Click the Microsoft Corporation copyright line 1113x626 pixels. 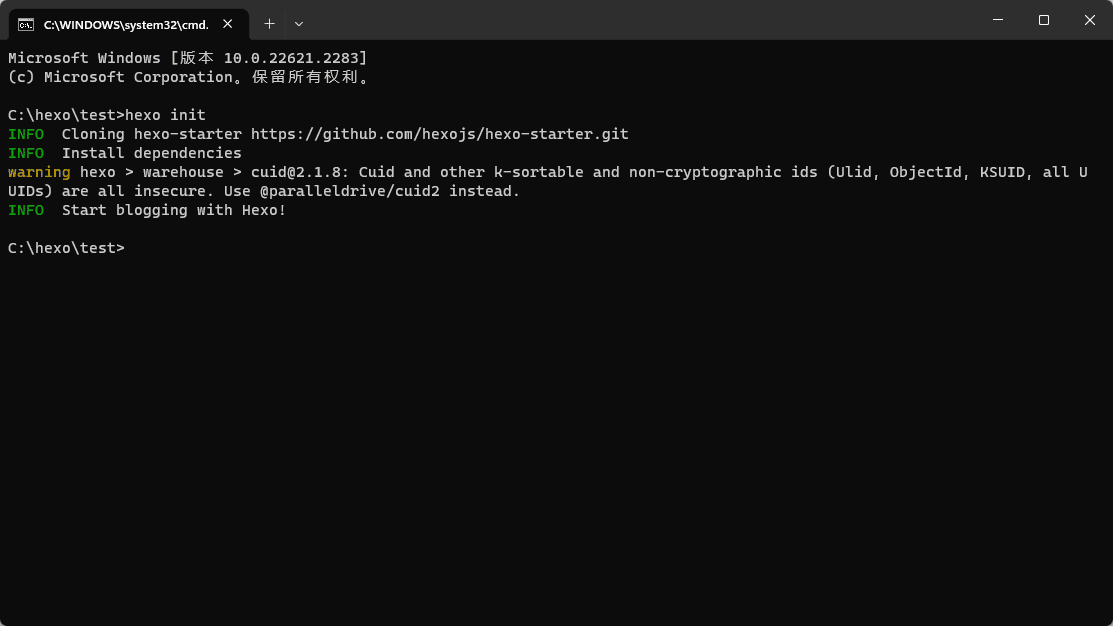tap(189, 77)
